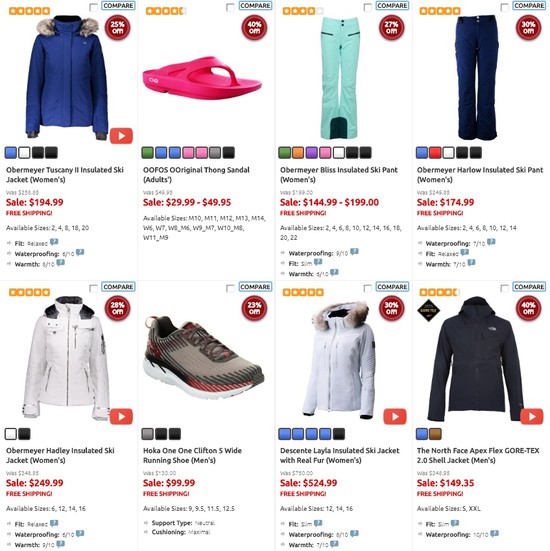This screenshot has width=550, height=551.
Task: Select the red color swatch for Harlow ski pant
Action: point(435,153)
